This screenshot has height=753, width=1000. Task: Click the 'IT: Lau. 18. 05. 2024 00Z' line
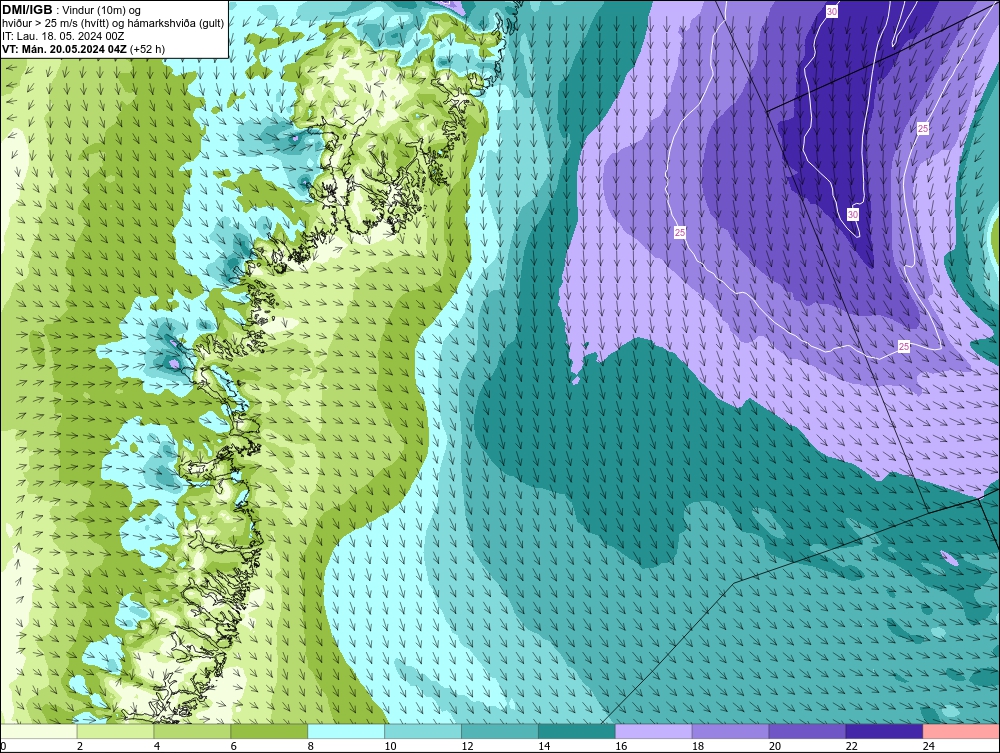tap(63, 36)
